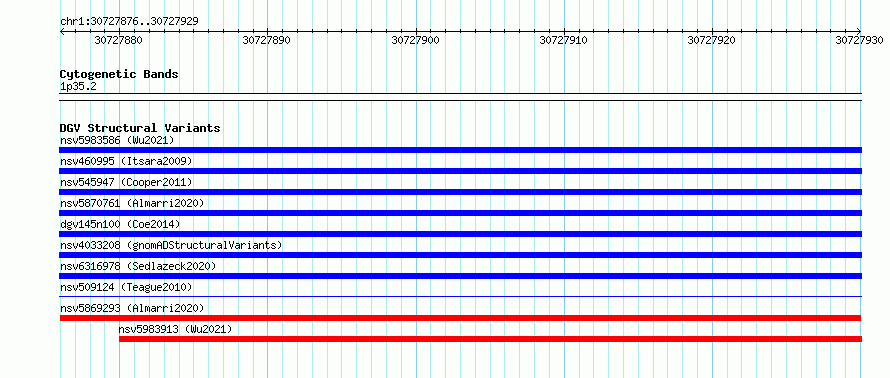Select the nsv460995 (Itsara2009) label
Viewport: 890px width, 378px height.
[126, 161]
